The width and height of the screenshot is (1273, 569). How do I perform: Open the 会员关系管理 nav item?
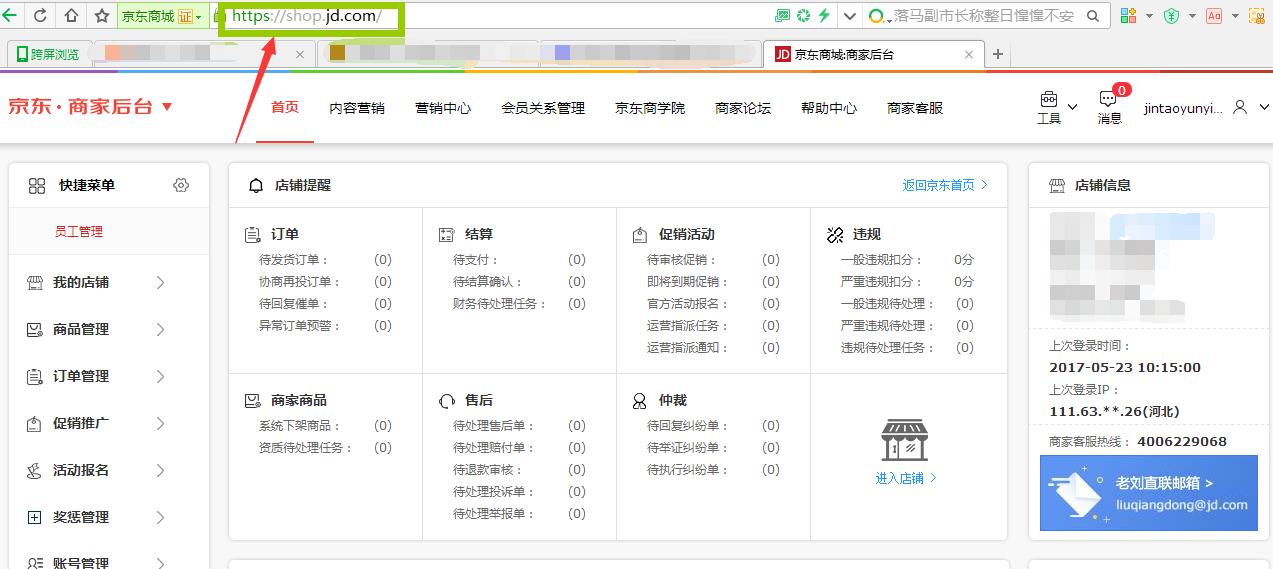tap(543, 108)
